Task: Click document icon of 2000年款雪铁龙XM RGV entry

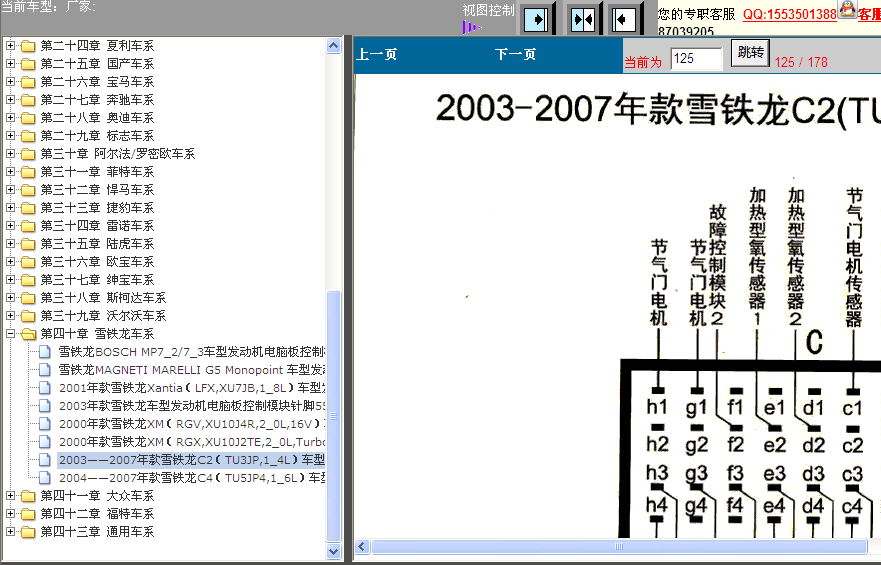Action: click(44, 423)
